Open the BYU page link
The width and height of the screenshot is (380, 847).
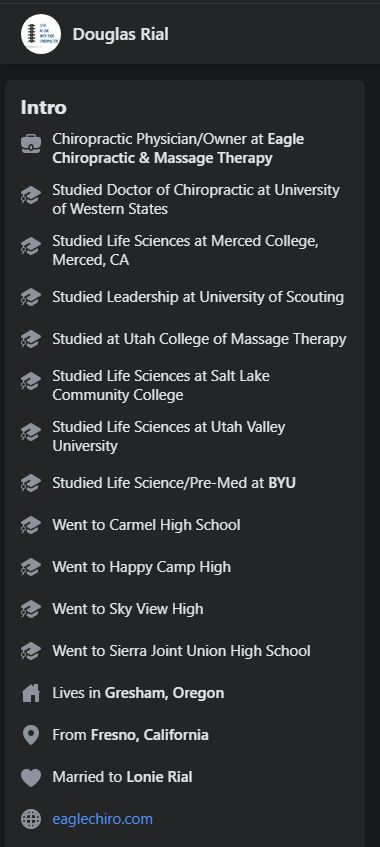tap(282, 483)
